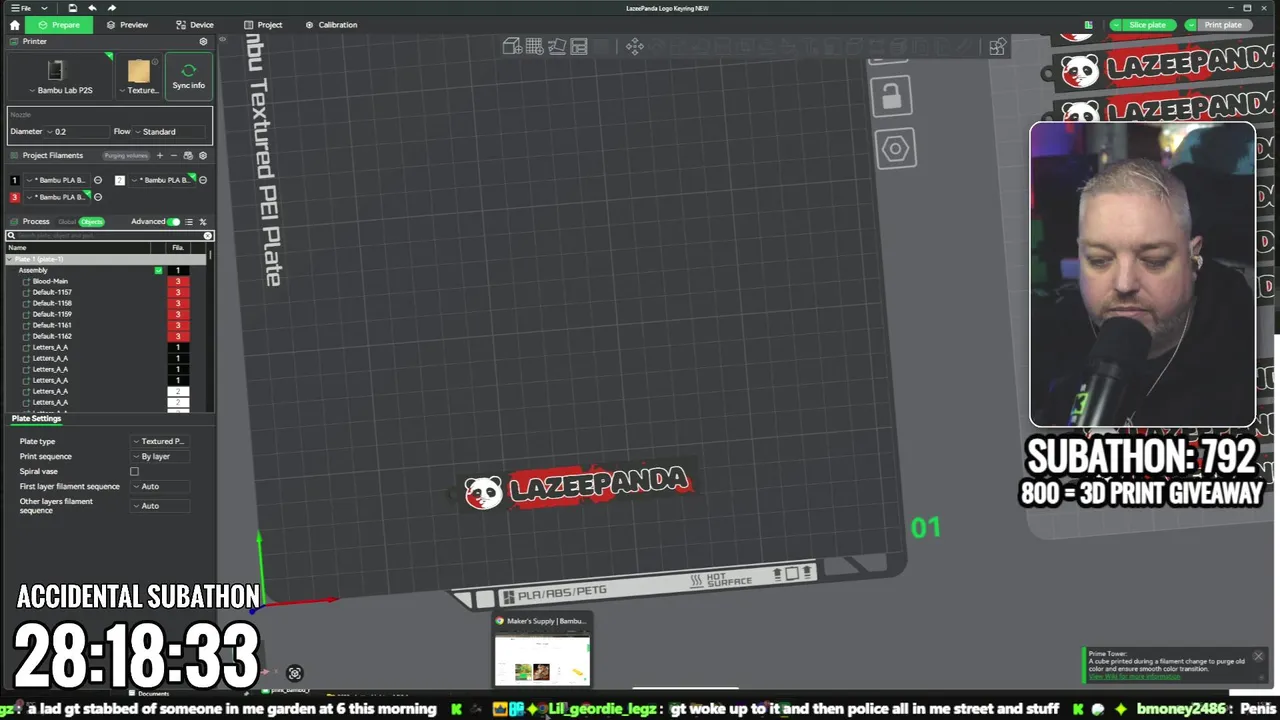The height and width of the screenshot is (720, 1280).
Task: Open filament 2 Bambu PLA dropdown
Action: click(163, 180)
